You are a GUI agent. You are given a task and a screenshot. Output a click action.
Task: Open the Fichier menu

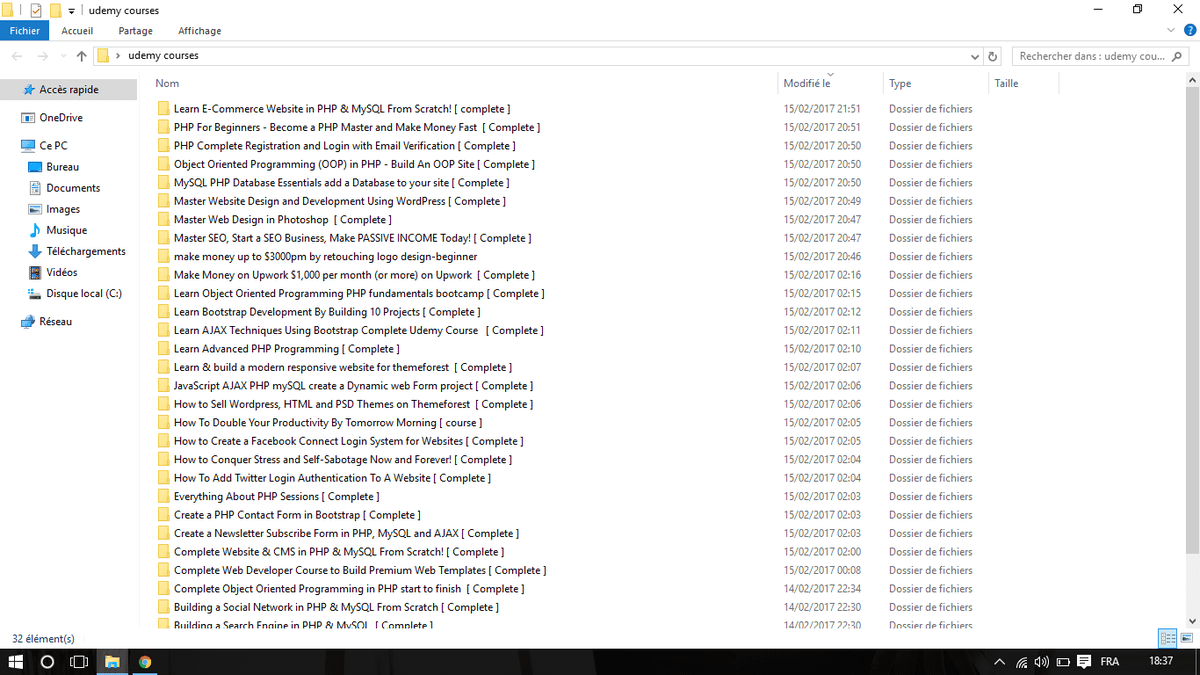pyautogui.click(x=24, y=31)
